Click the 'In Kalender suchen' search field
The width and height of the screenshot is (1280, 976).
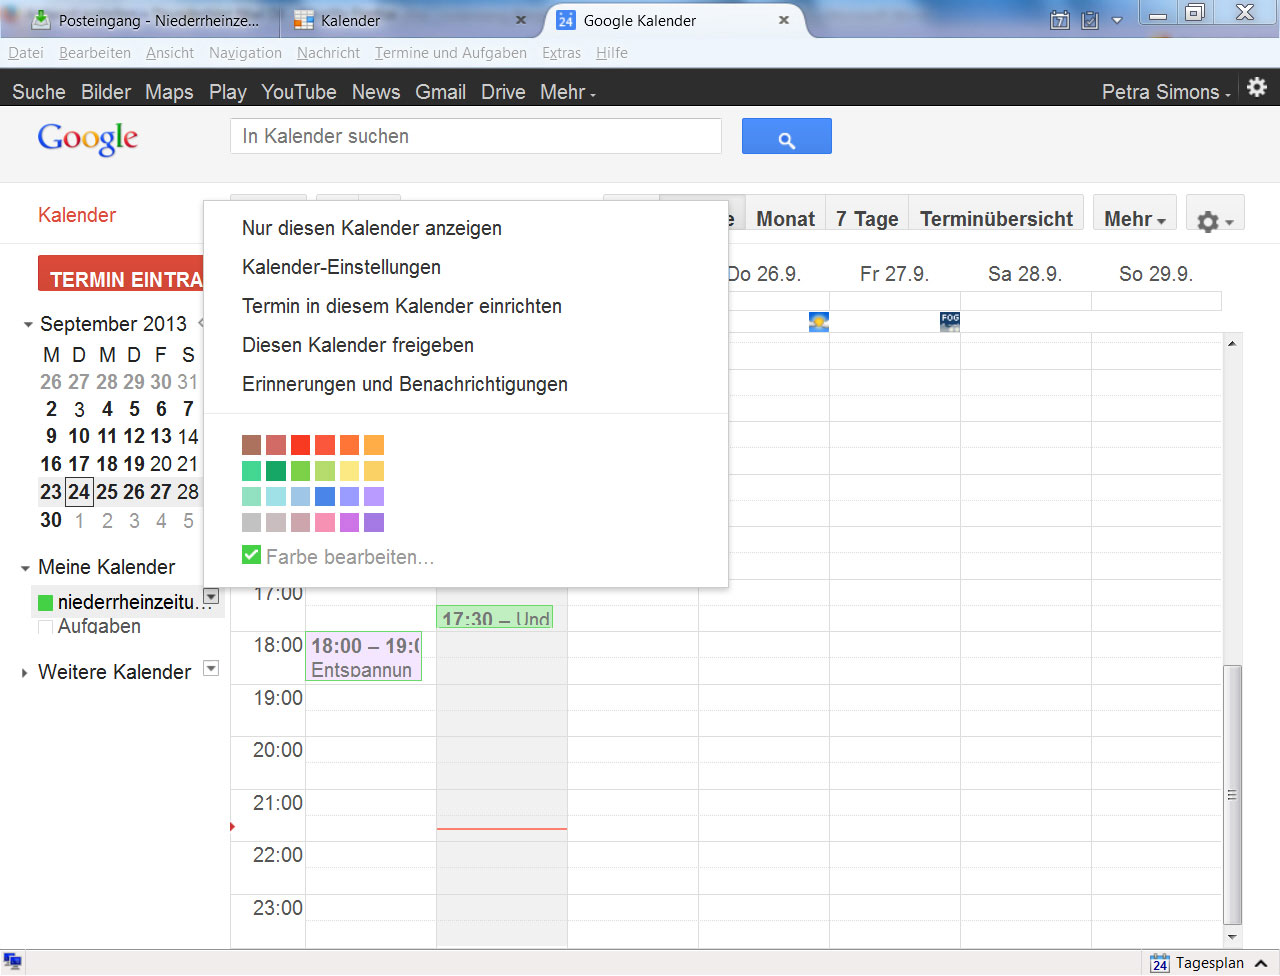click(x=475, y=136)
